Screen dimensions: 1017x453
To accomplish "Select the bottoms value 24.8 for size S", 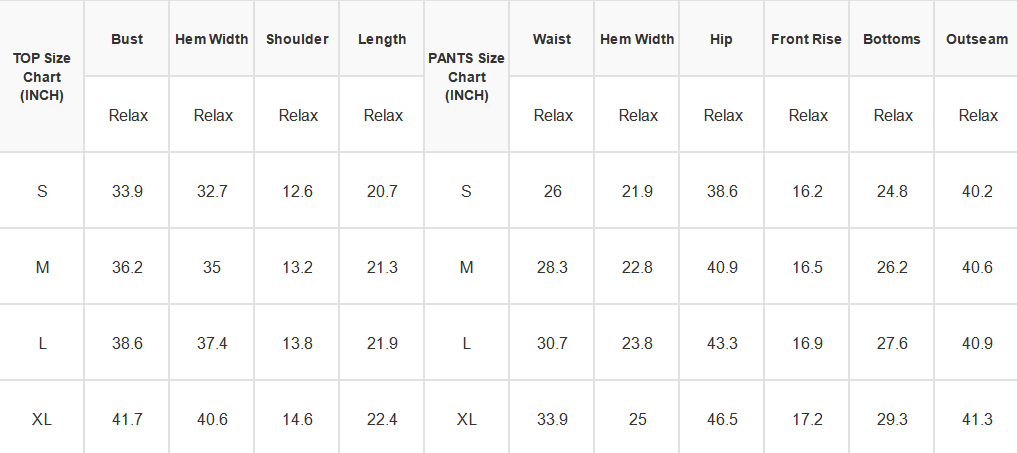I will [x=891, y=191].
